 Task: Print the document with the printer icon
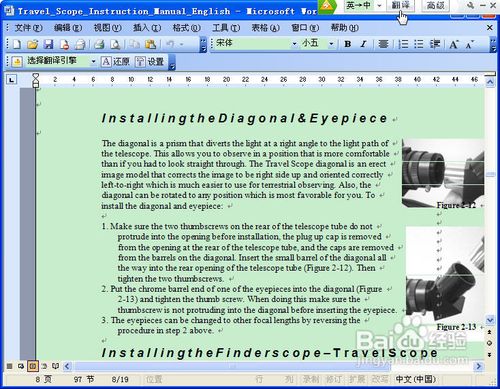pyautogui.click(x=99, y=44)
